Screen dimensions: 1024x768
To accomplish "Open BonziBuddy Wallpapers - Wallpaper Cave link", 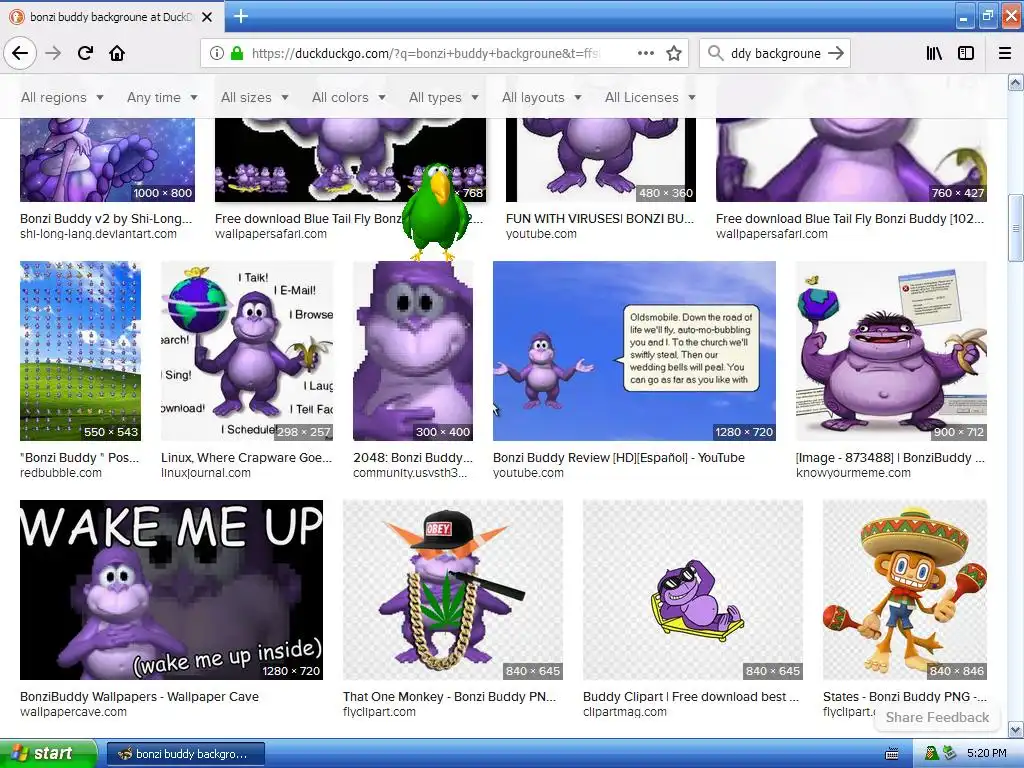I will (139, 697).
